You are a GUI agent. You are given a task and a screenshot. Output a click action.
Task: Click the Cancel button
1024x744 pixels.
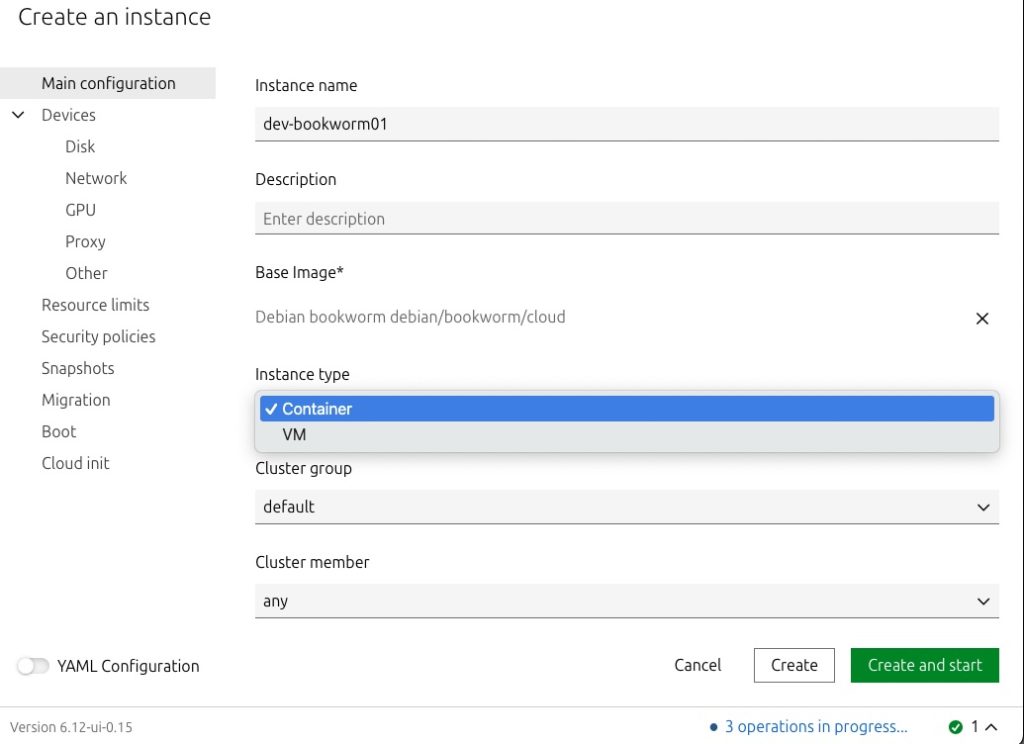pos(697,665)
